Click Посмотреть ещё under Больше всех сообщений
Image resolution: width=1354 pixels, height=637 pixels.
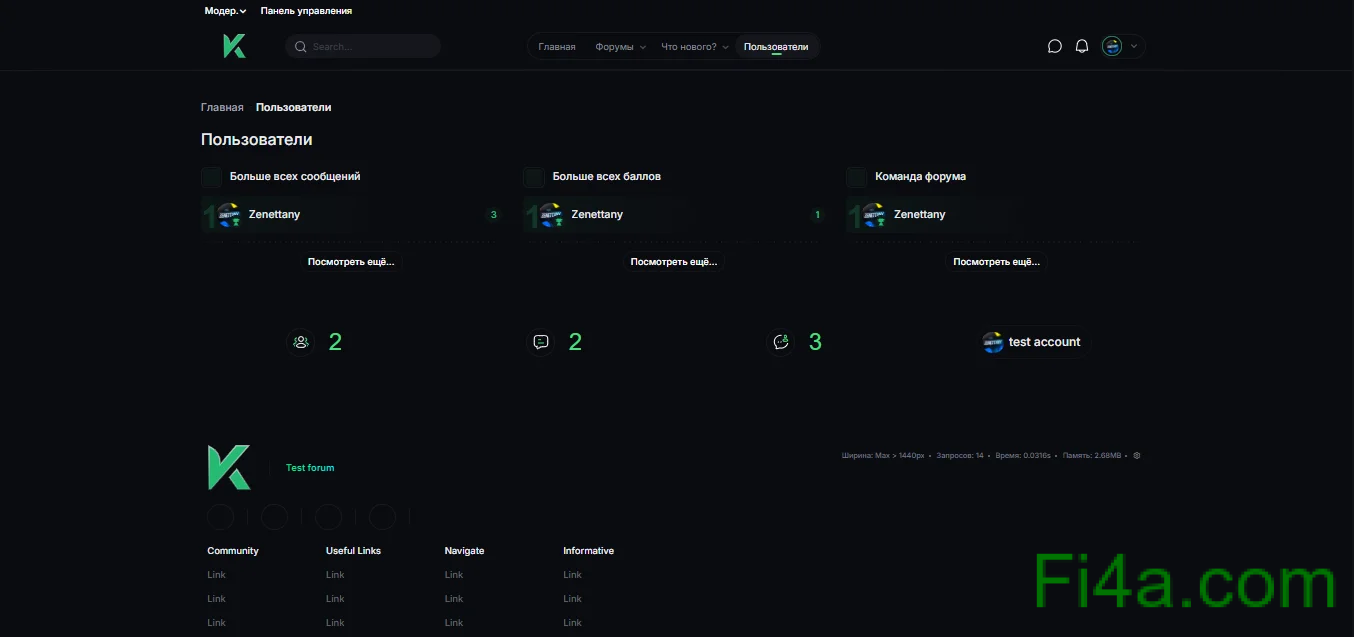click(351, 262)
